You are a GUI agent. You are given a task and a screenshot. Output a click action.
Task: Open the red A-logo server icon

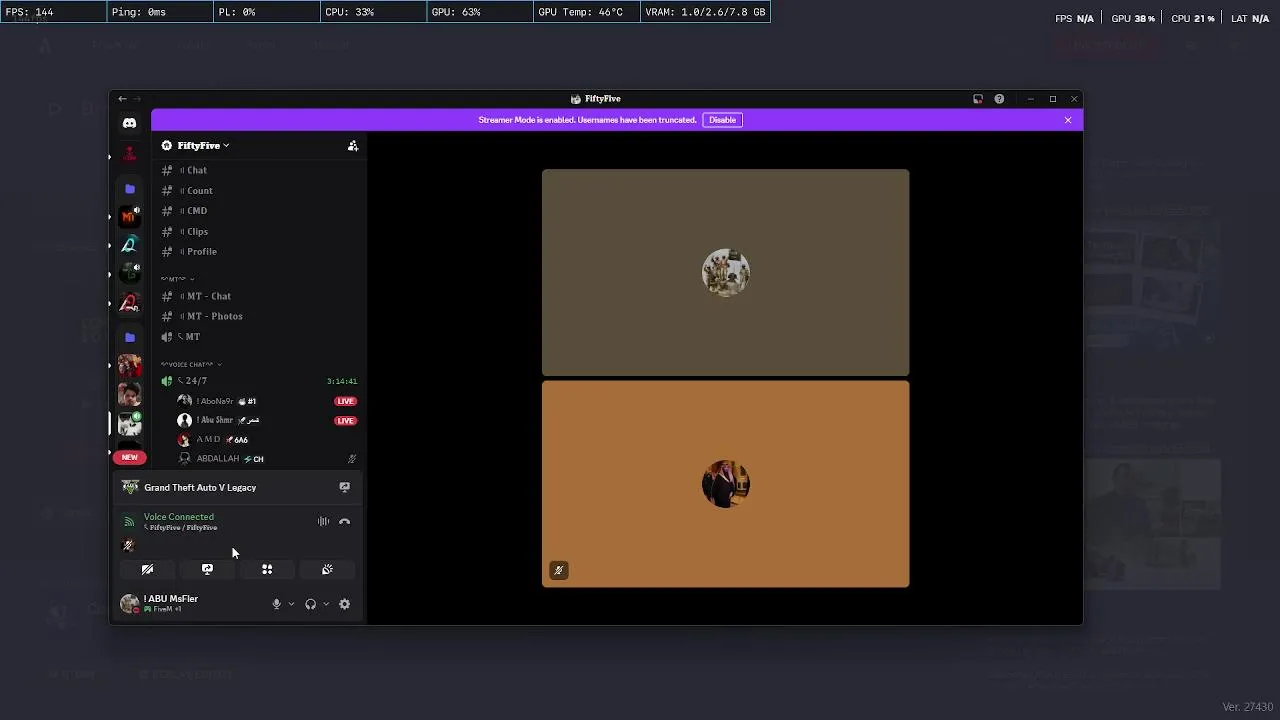click(x=129, y=301)
